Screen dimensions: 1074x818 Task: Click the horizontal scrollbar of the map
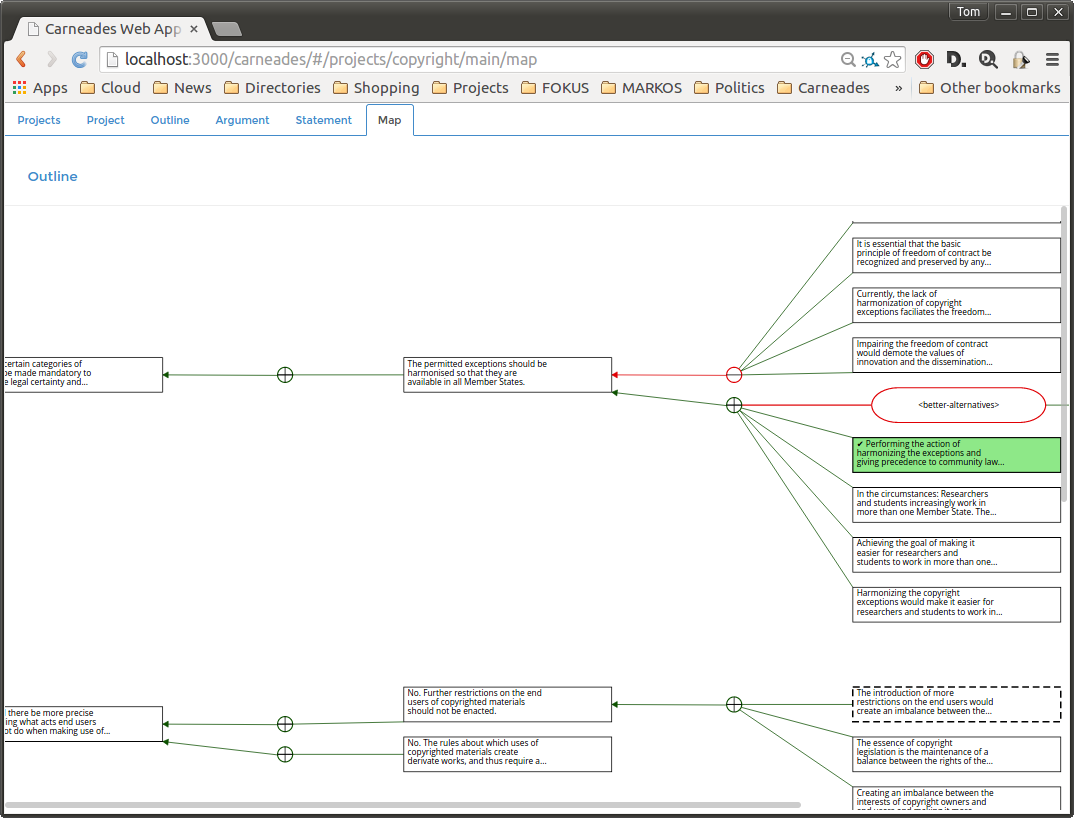click(x=403, y=805)
